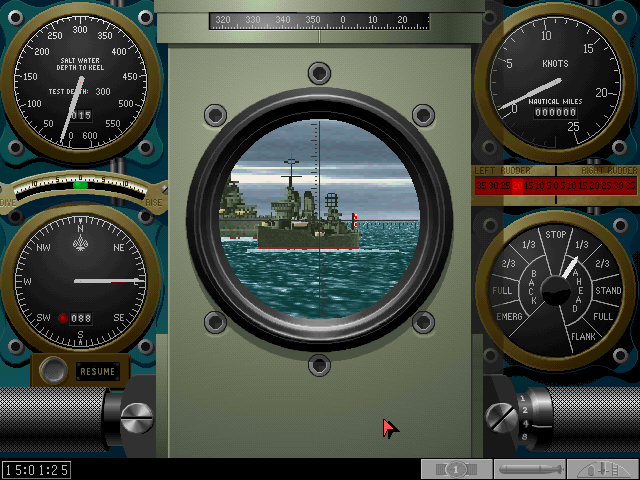Click the depth readout 015

click(x=81, y=116)
